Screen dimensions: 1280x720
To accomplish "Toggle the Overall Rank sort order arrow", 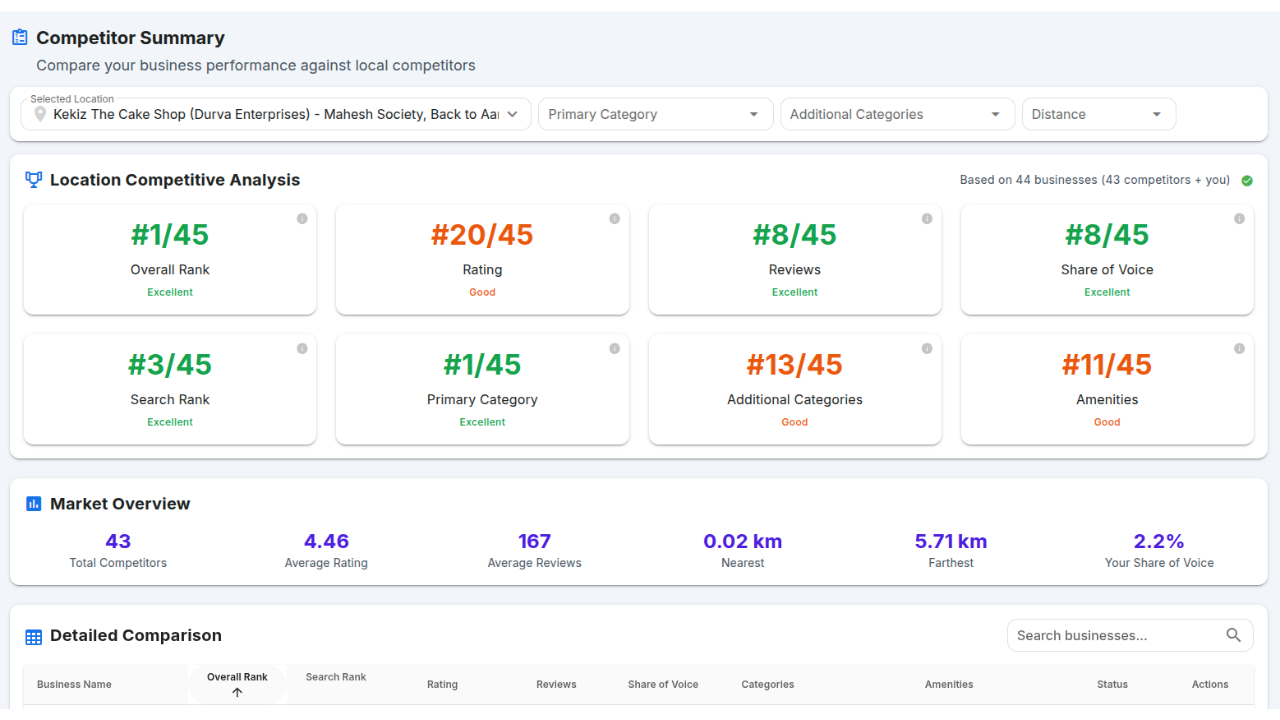I will tap(237, 691).
